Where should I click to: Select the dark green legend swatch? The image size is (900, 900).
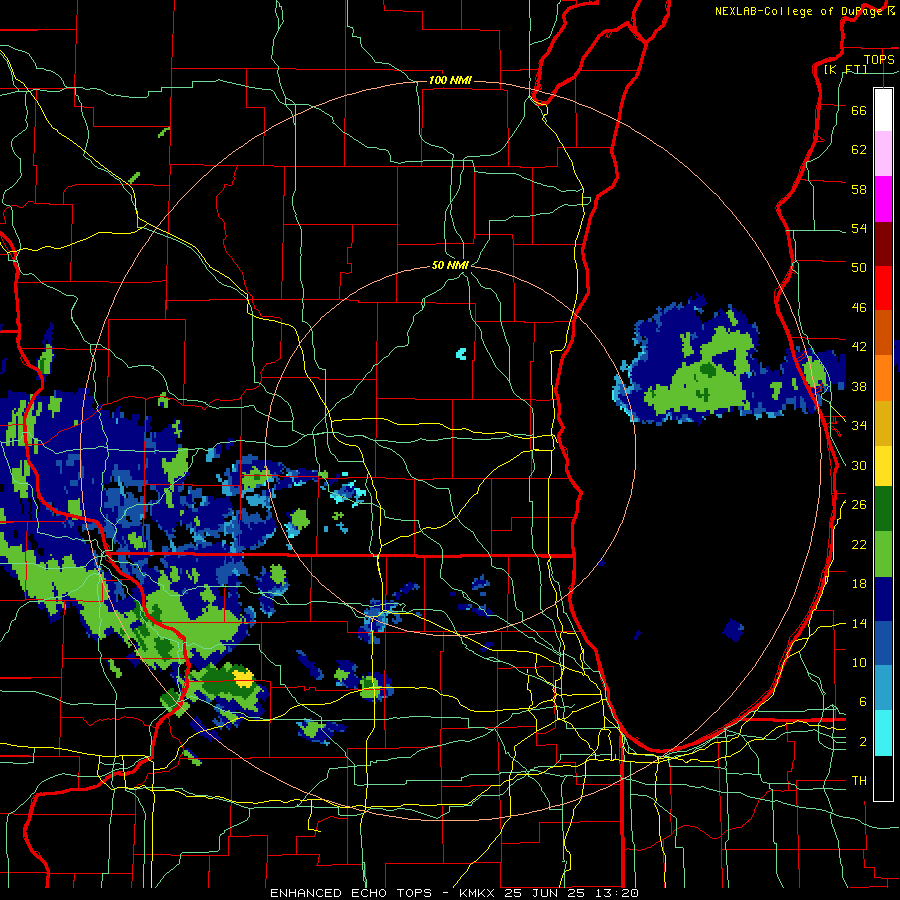tap(883, 509)
